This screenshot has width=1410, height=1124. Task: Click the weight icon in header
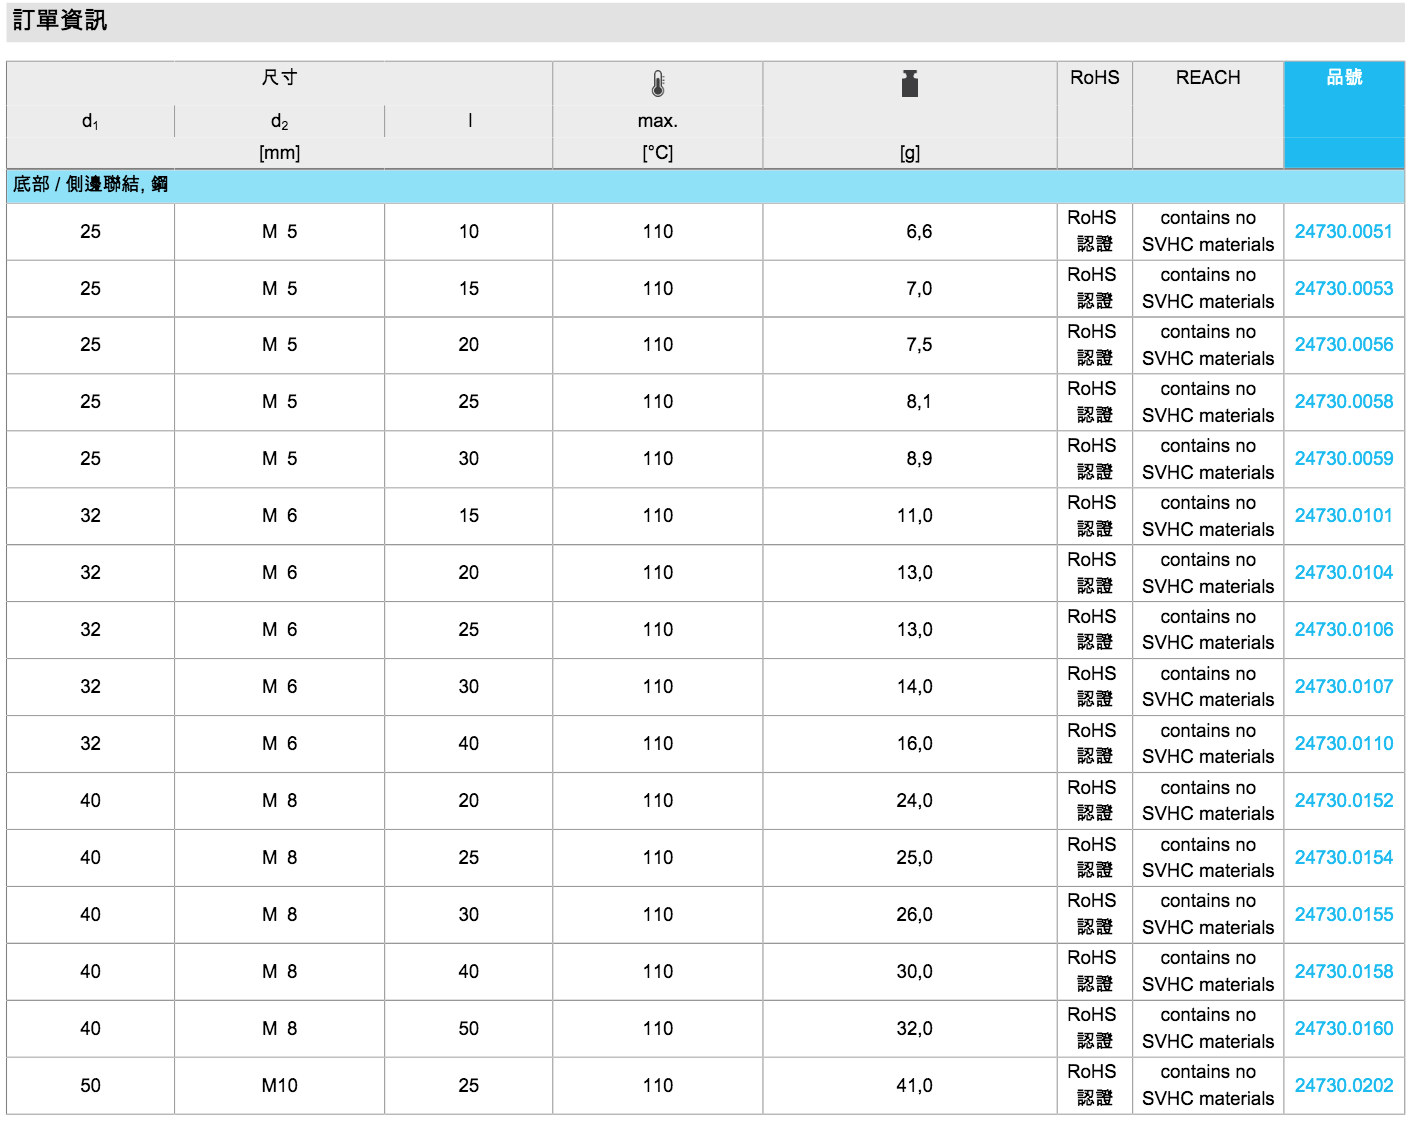909,84
